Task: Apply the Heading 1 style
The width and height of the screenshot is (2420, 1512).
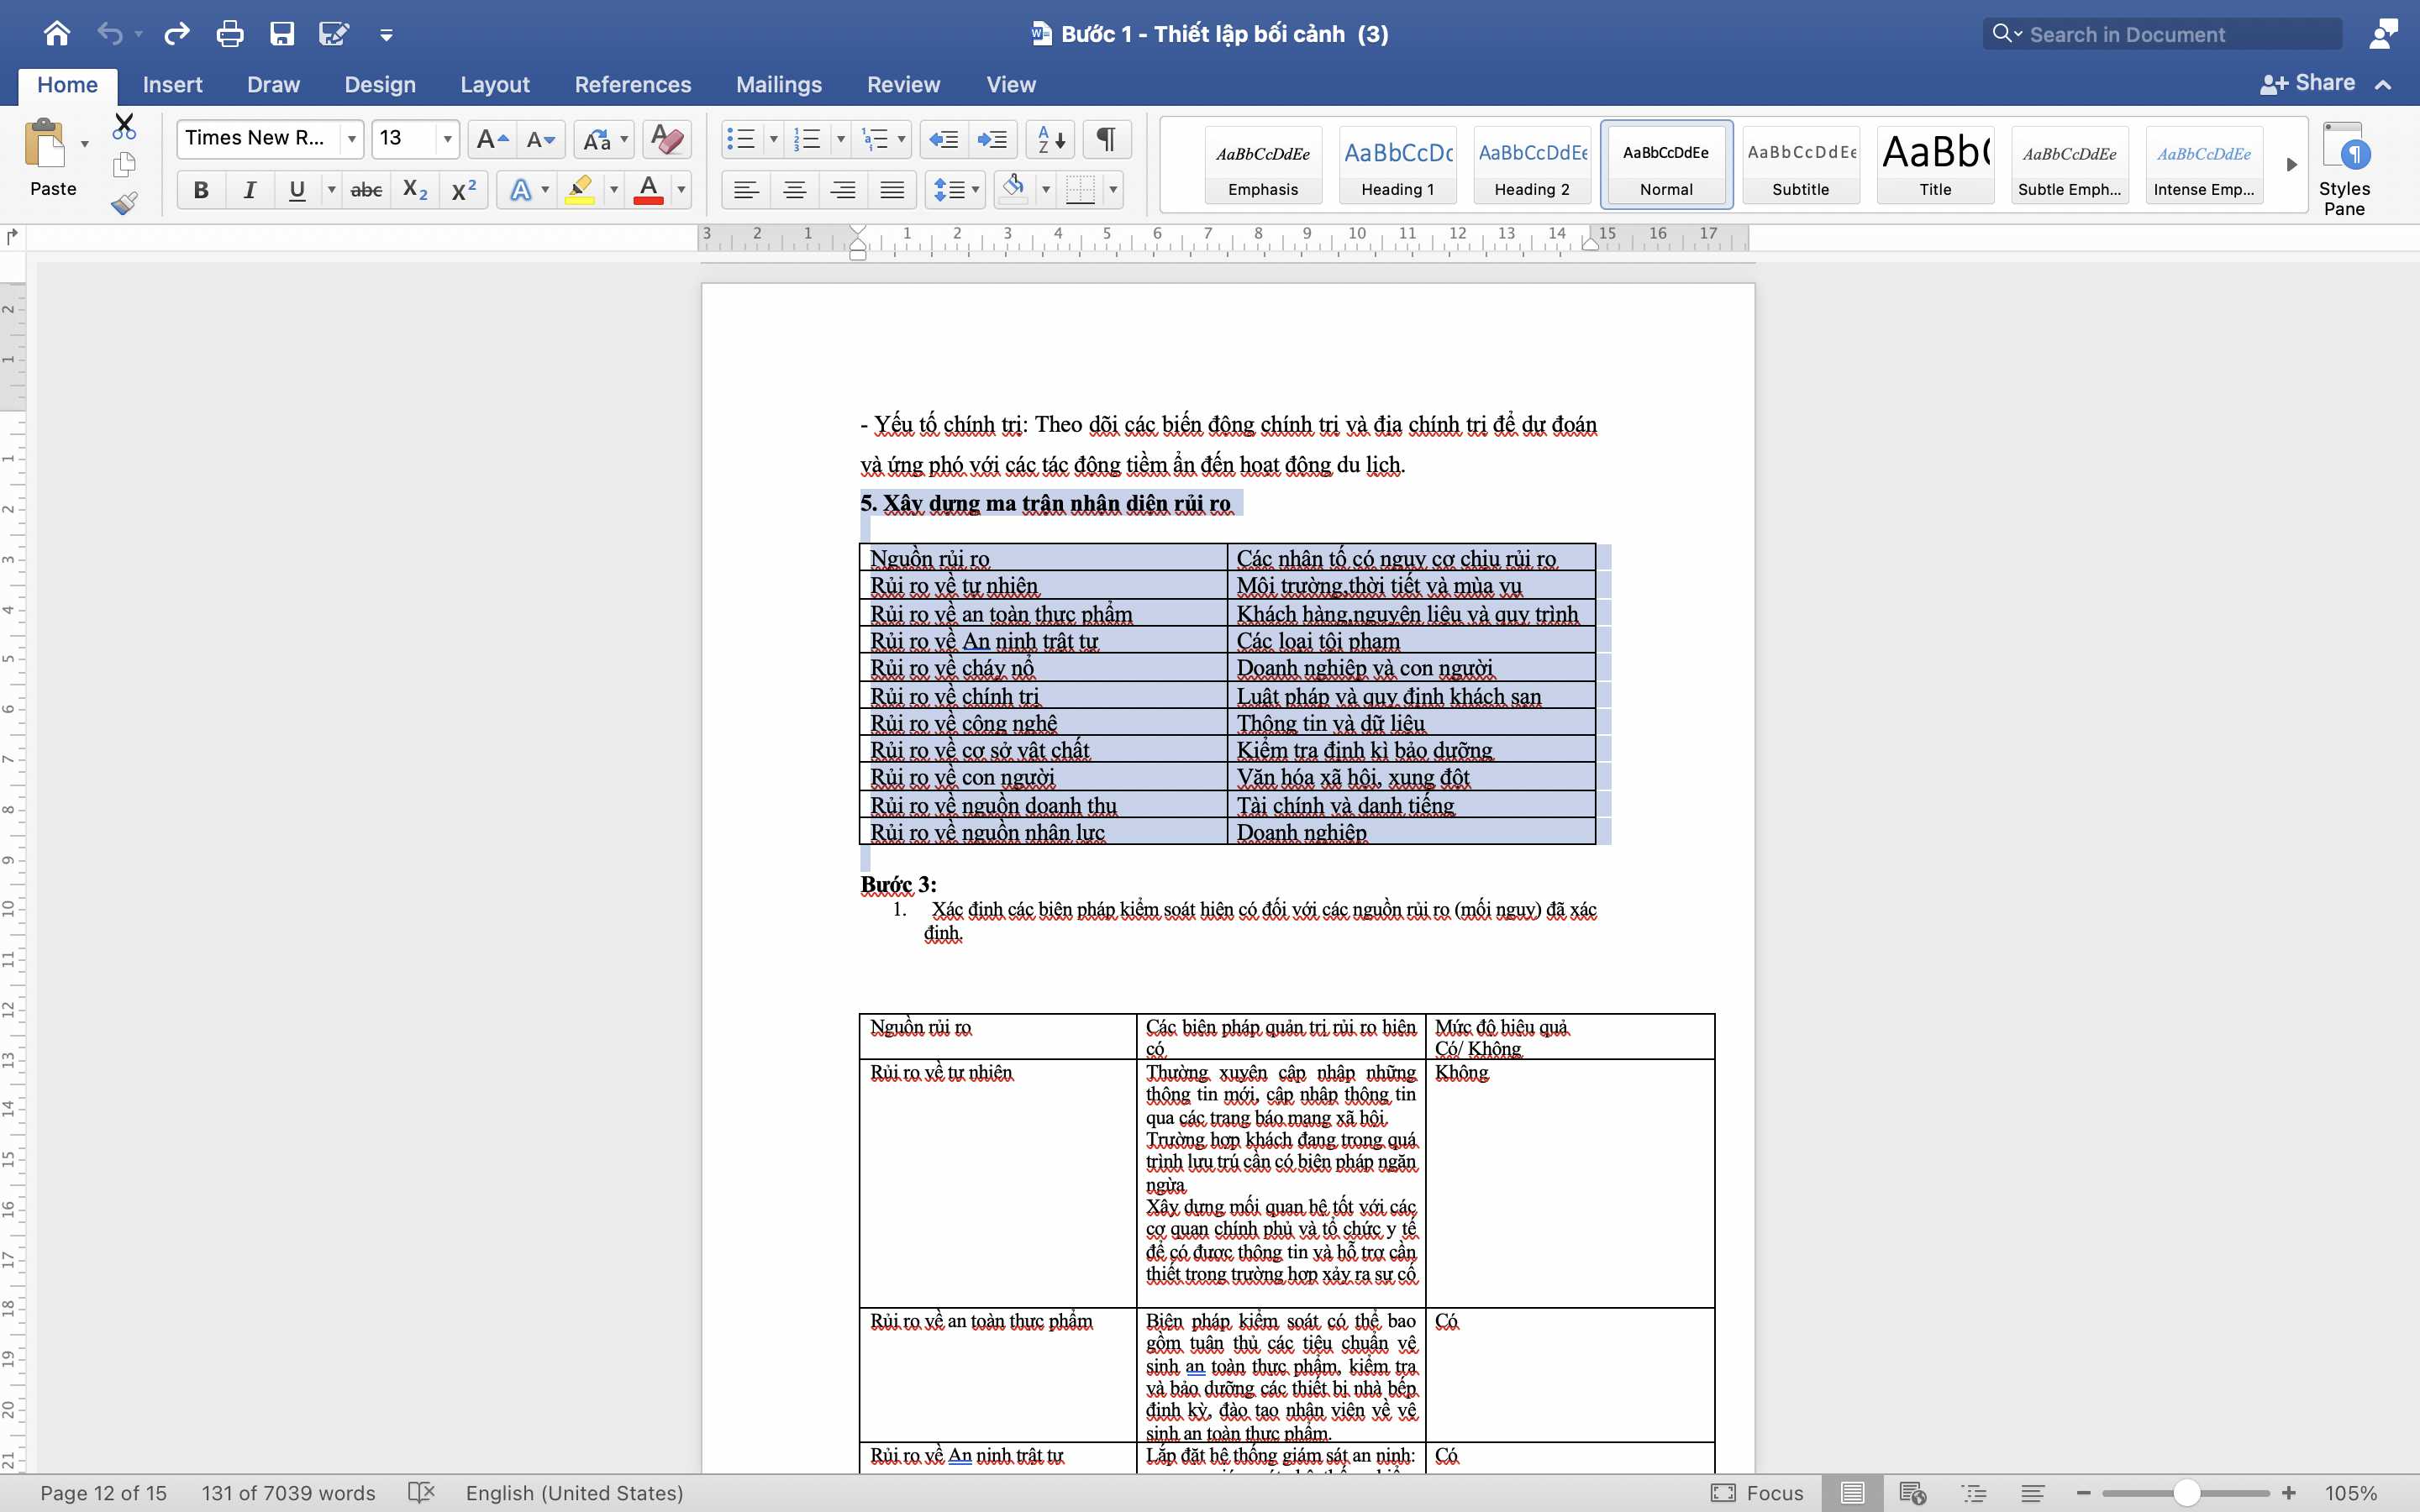Action: point(1397,165)
